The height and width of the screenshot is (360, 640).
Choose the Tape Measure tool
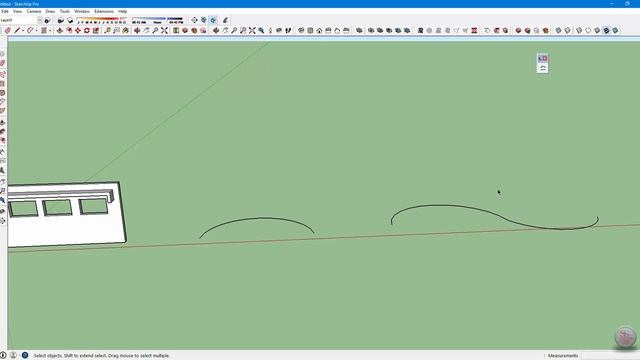coord(107,31)
